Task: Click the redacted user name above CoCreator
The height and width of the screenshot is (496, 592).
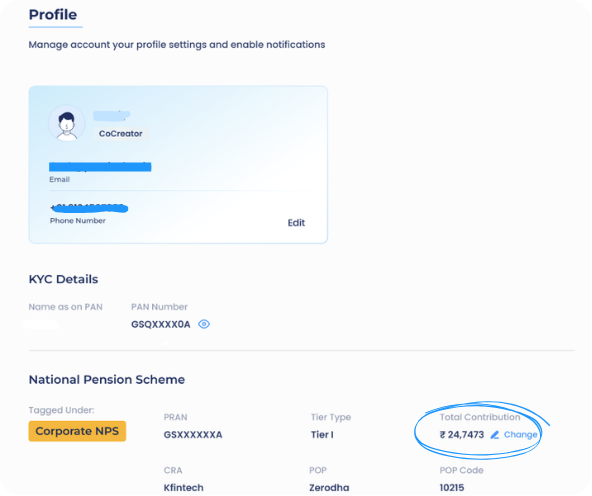Action: [111, 116]
